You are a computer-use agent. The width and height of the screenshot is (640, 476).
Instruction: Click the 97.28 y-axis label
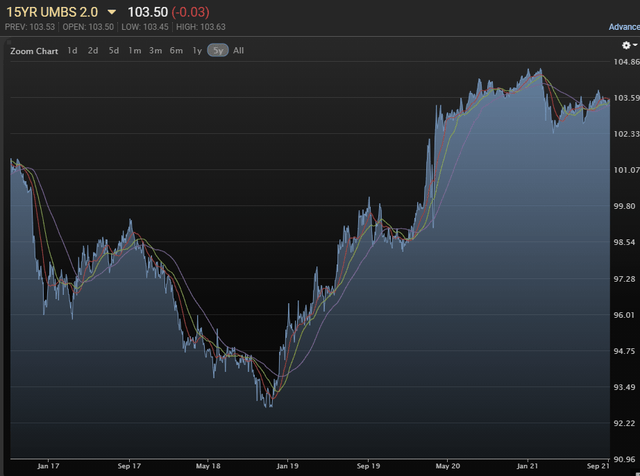pos(624,279)
